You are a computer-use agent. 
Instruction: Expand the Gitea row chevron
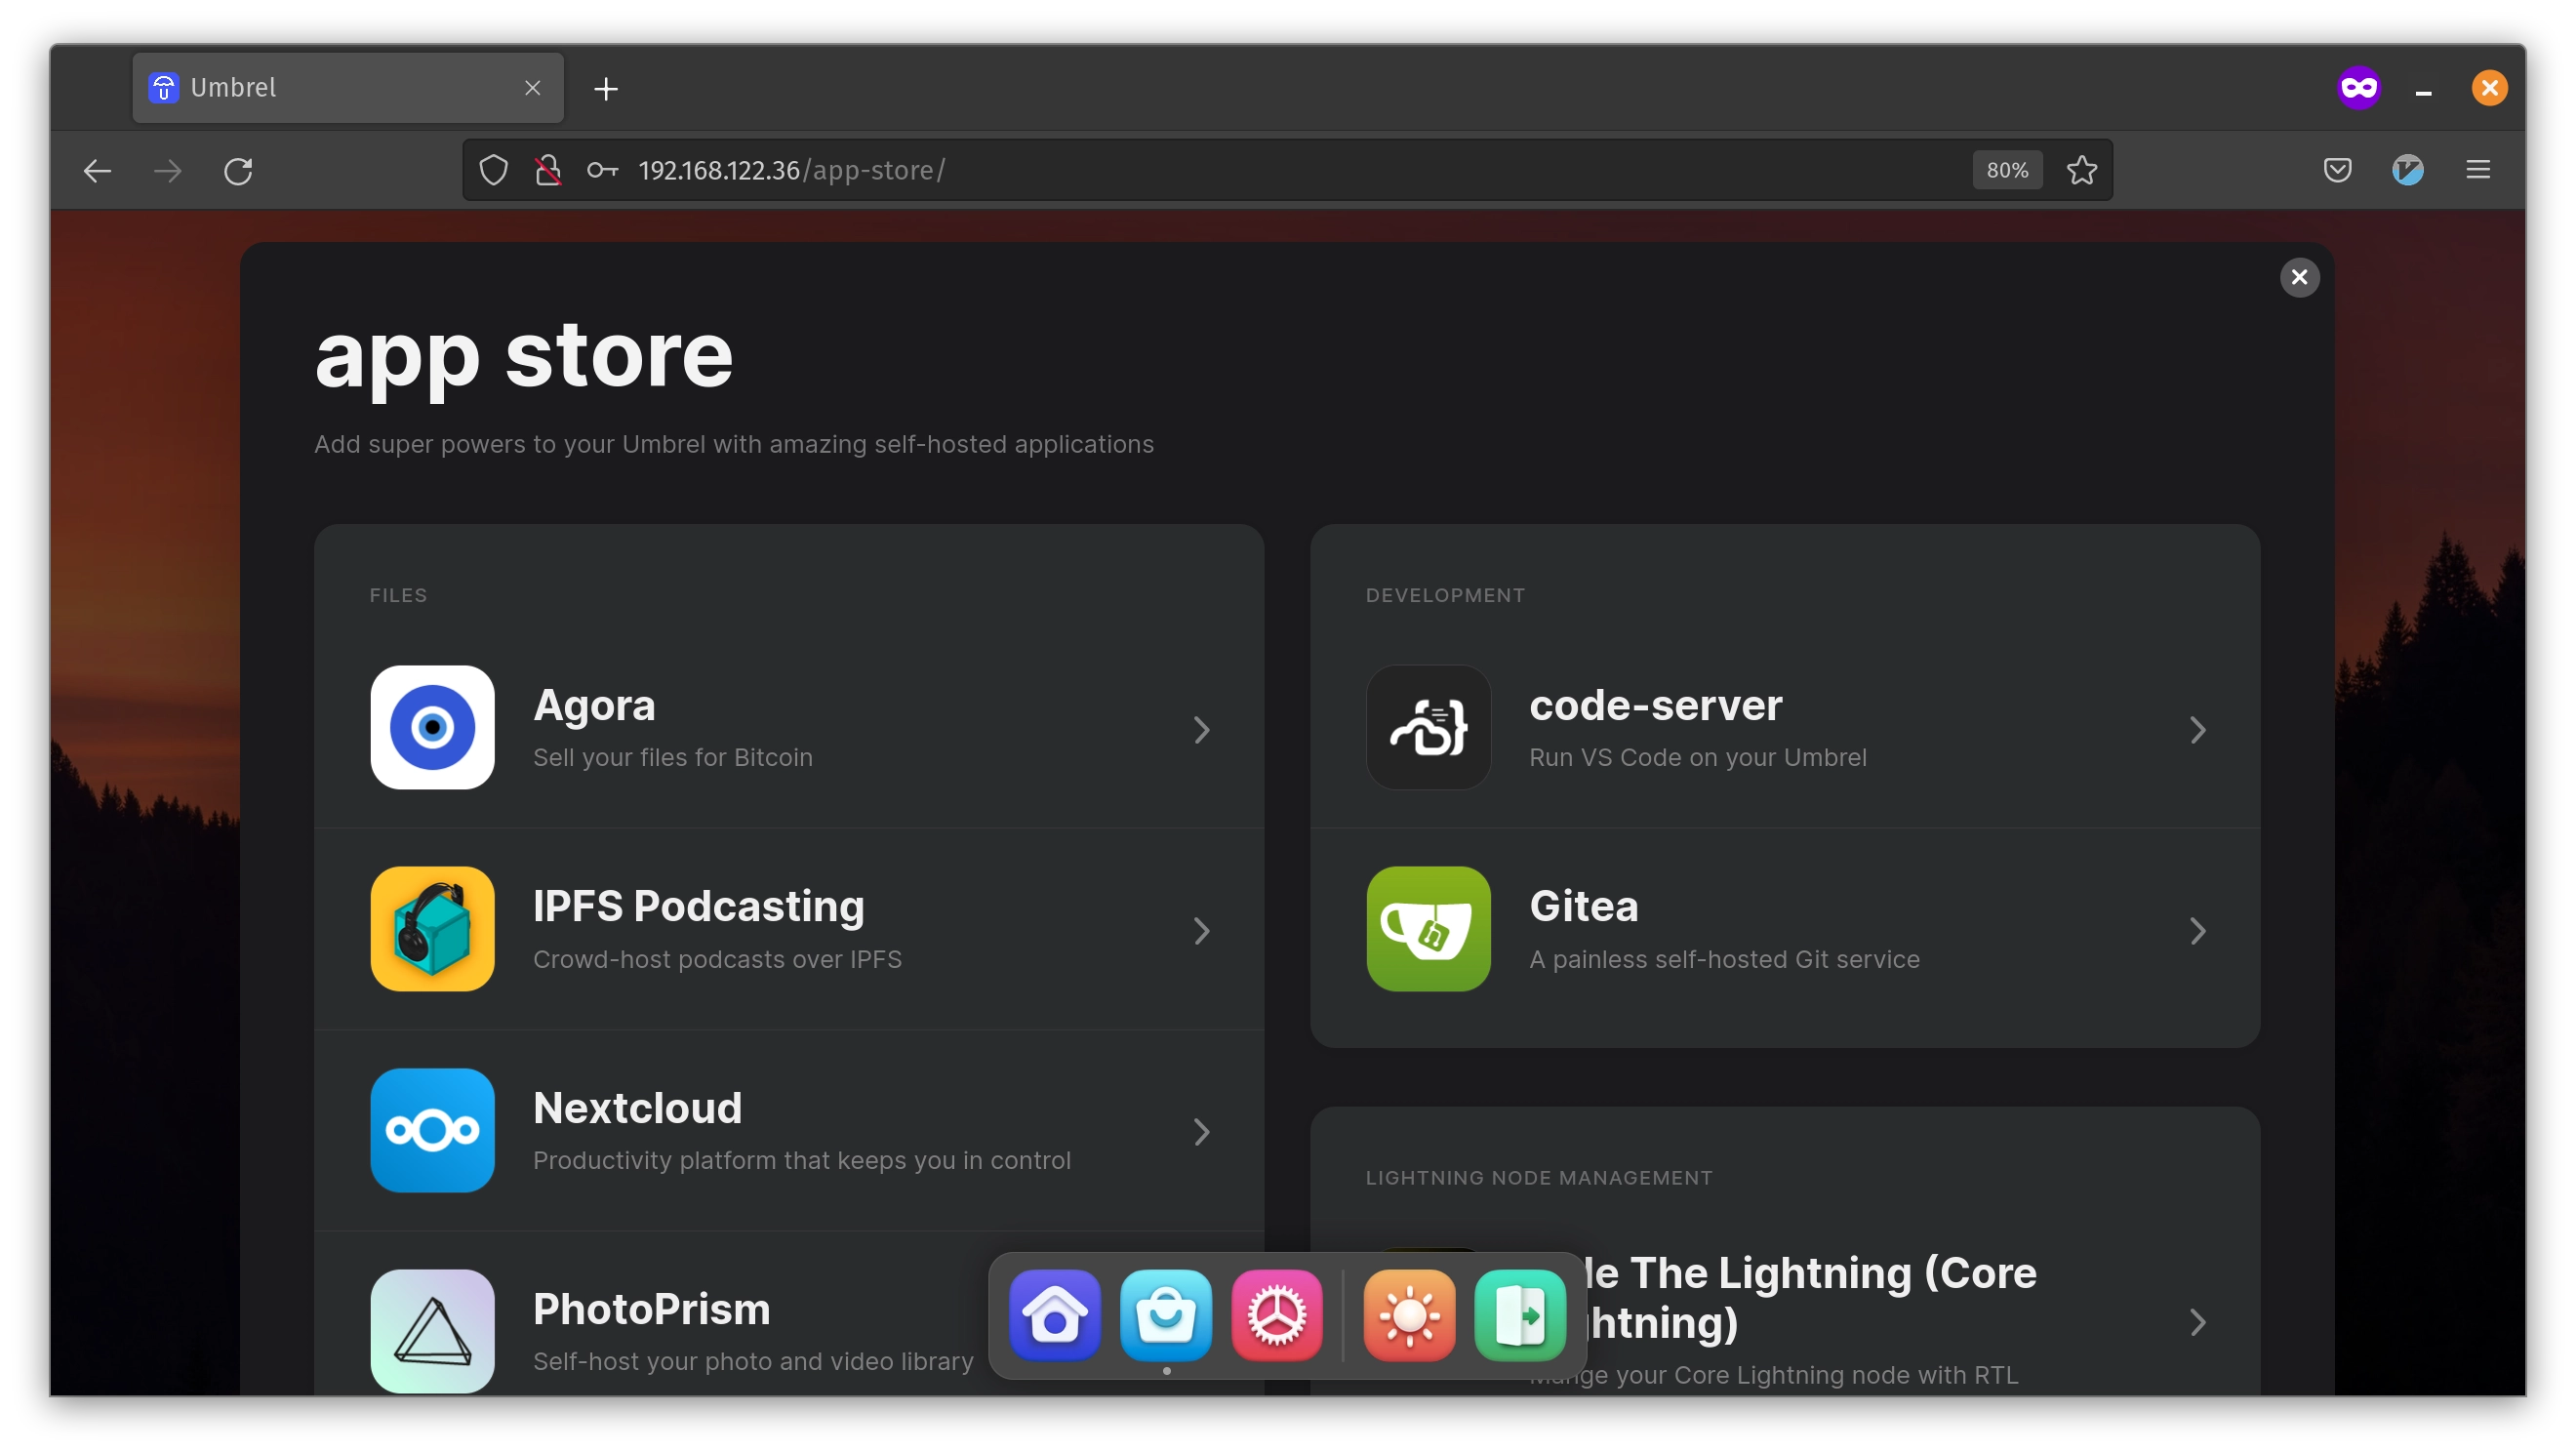(x=2198, y=932)
